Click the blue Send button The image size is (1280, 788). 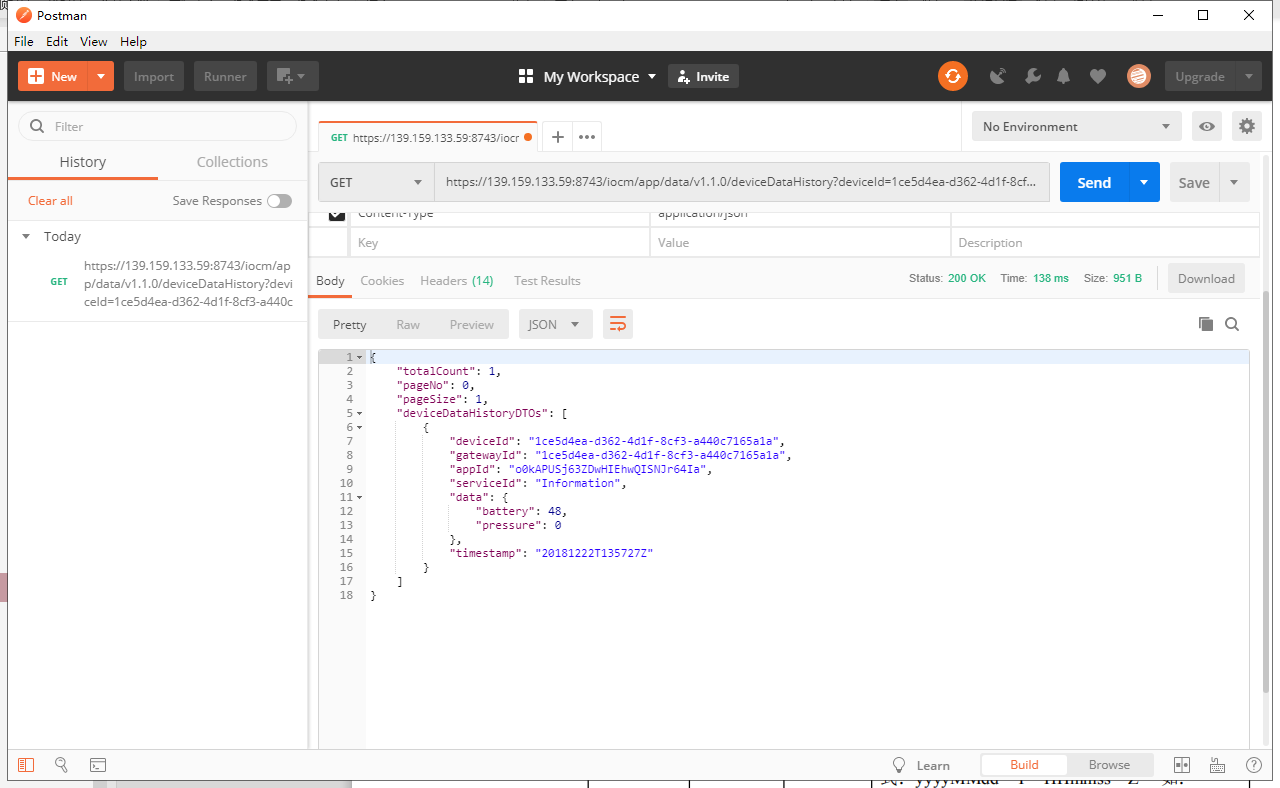click(1094, 183)
